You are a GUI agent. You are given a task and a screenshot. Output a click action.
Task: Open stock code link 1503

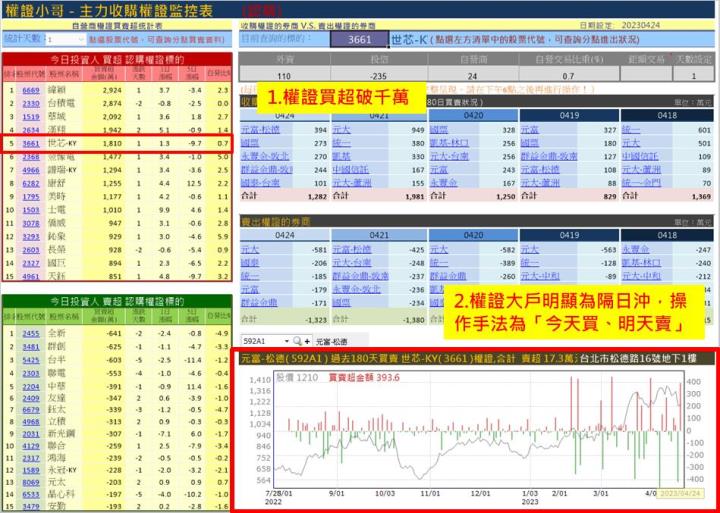point(31,210)
